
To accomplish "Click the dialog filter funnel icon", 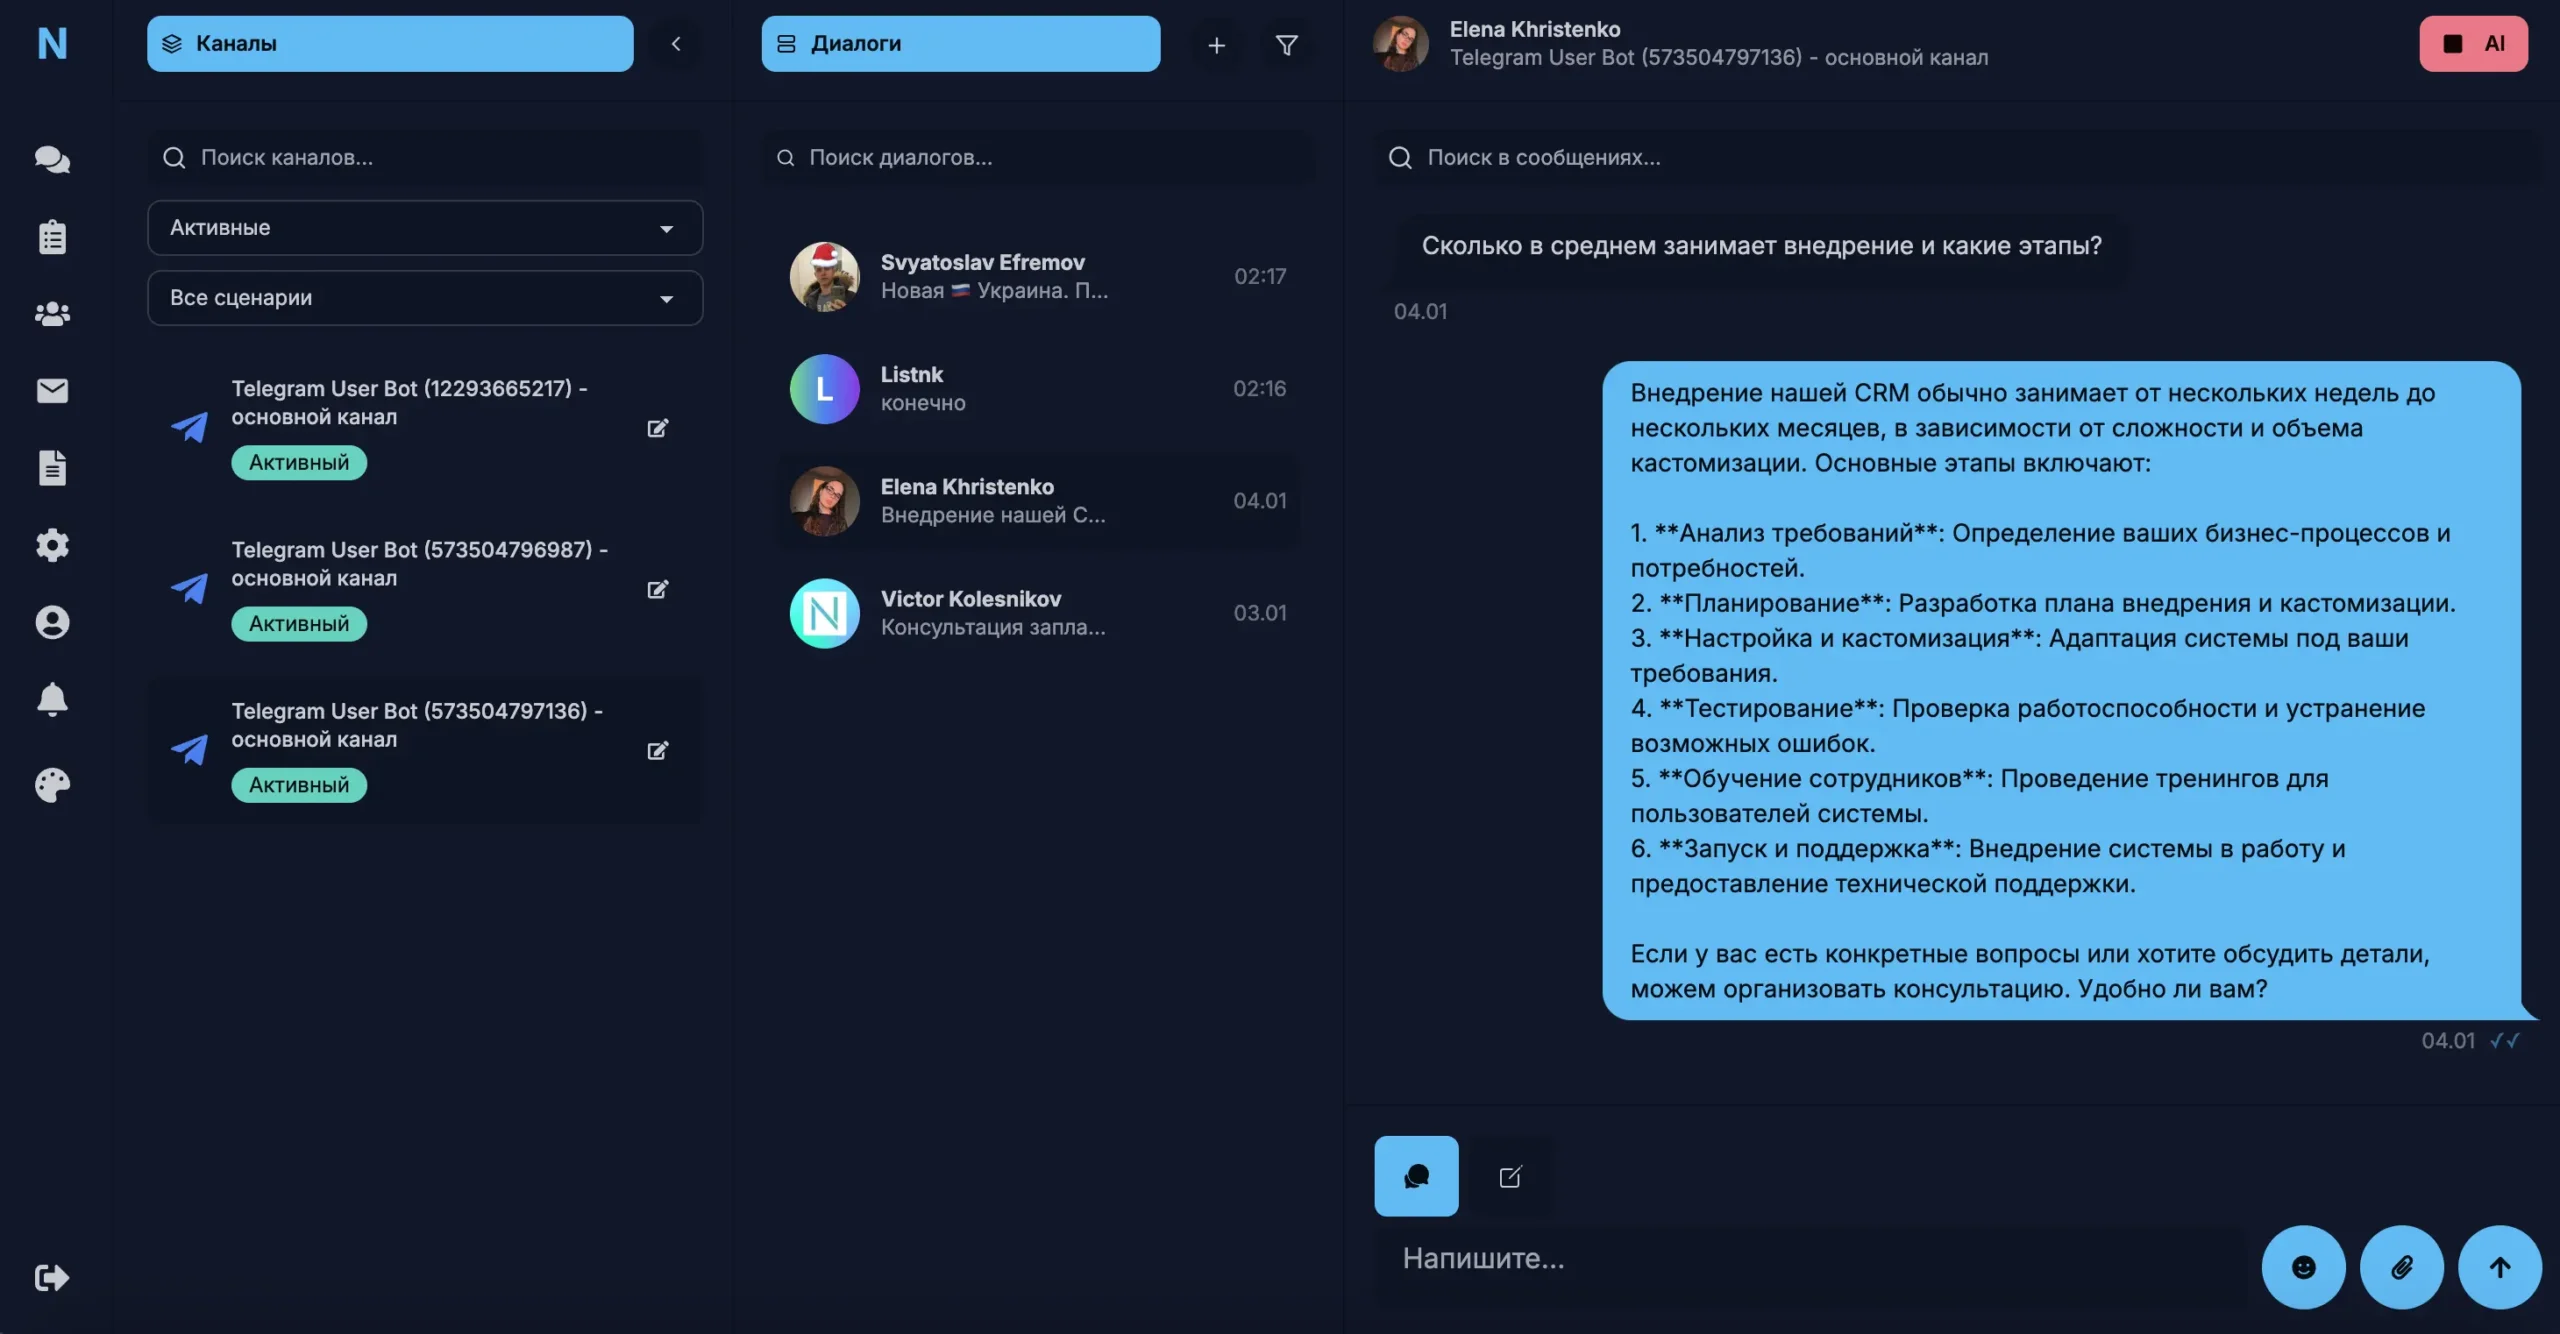I will tap(1286, 45).
